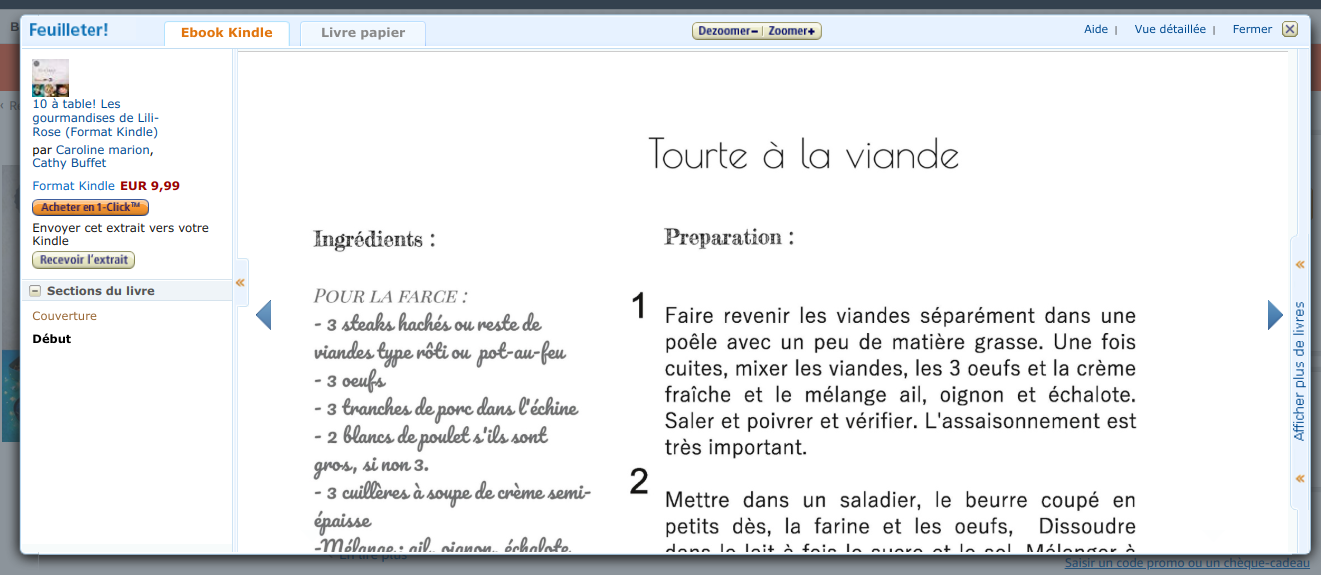Open Vue détaillée link

pyautogui.click(x=1170, y=29)
